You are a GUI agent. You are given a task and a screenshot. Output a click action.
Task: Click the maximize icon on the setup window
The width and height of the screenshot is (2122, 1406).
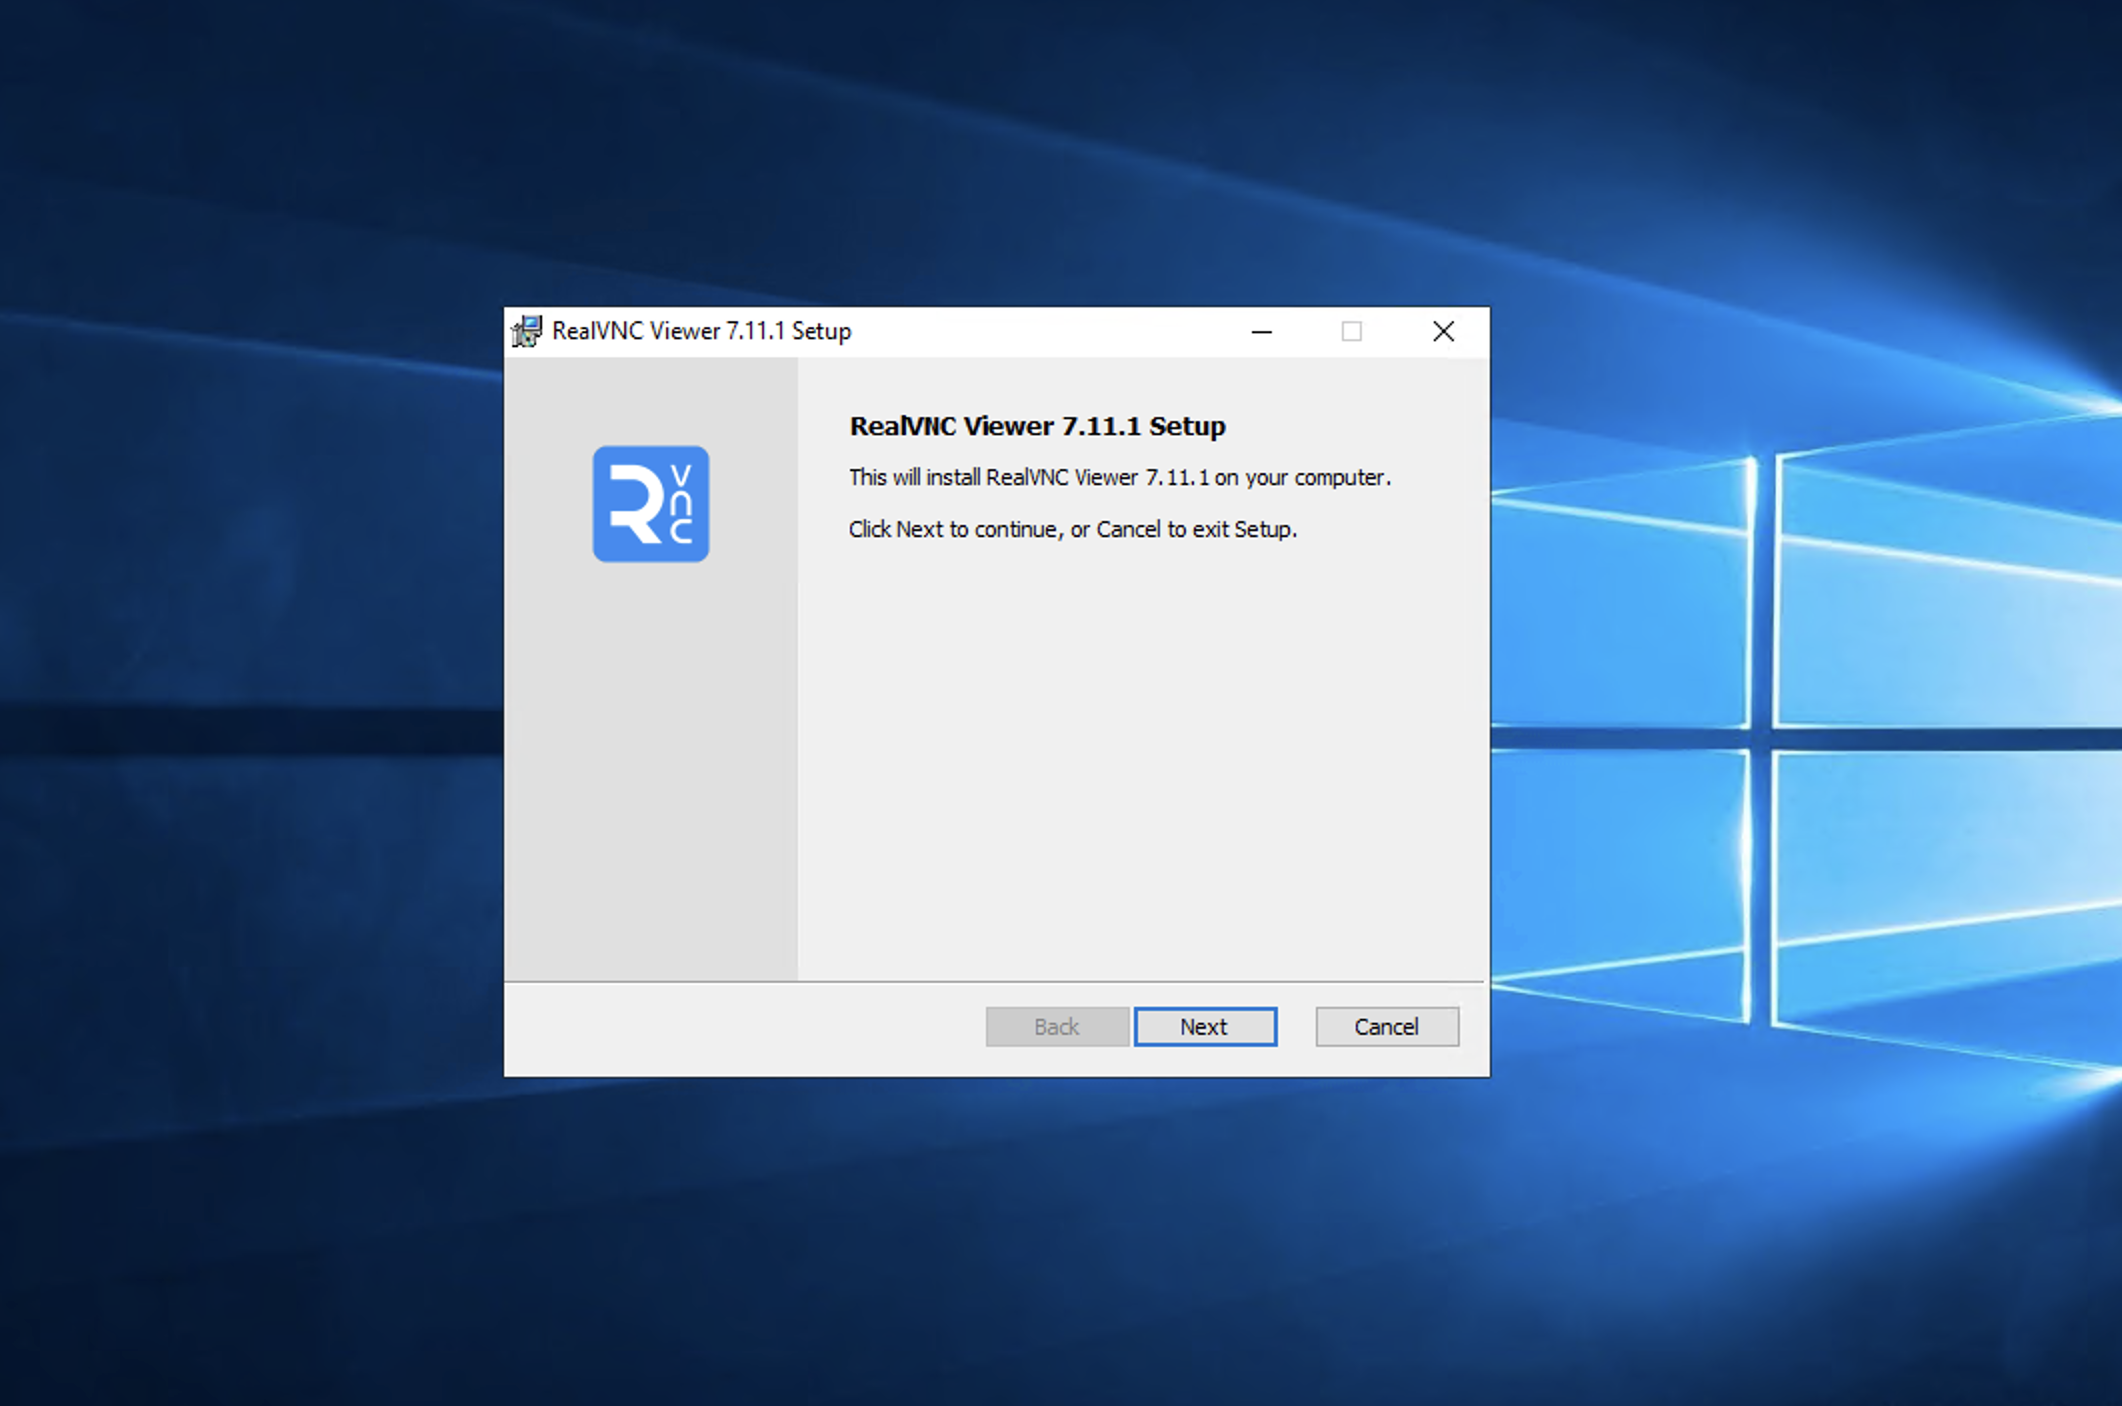click(x=1352, y=331)
